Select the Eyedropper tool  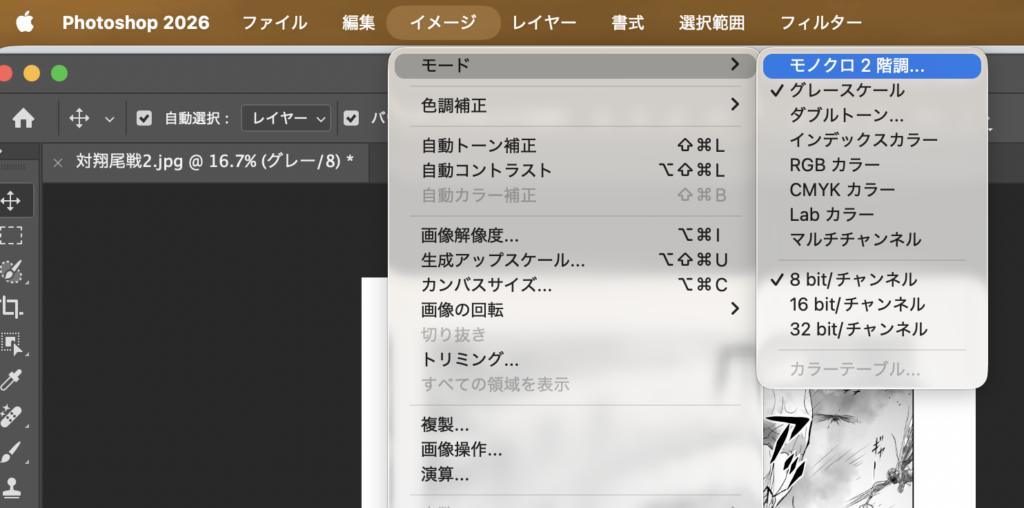click(12, 379)
